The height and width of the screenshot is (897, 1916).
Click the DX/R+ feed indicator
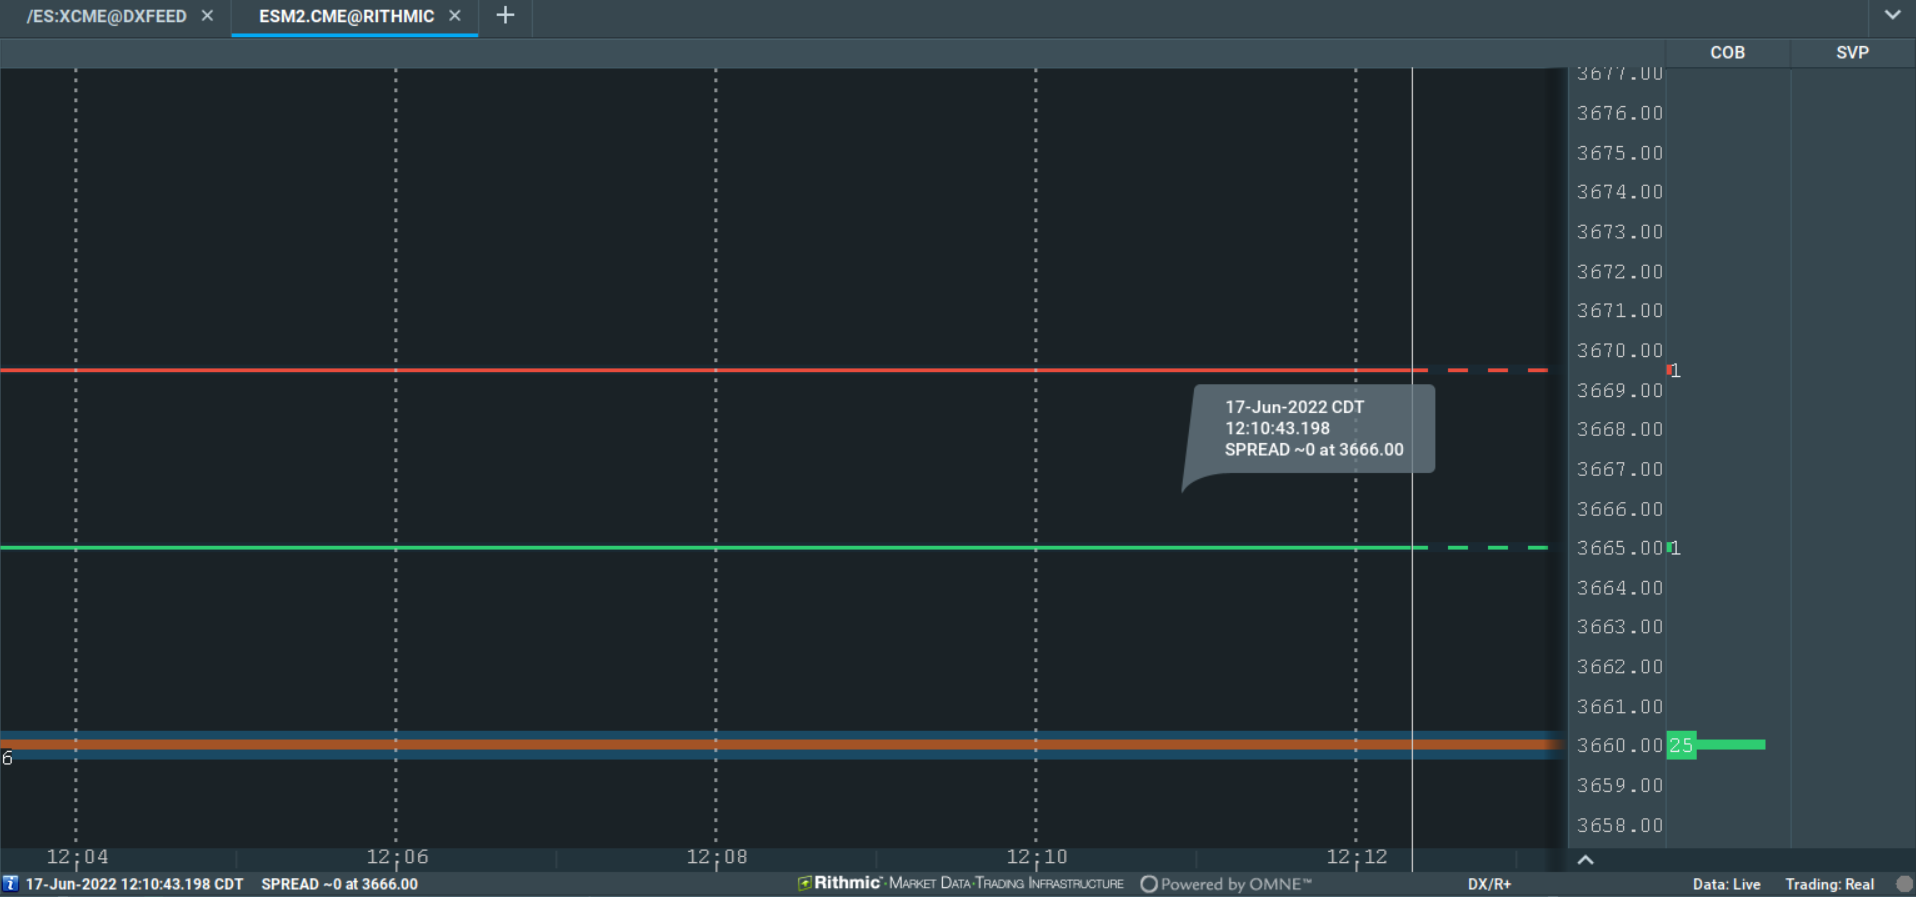(x=1489, y=884)
